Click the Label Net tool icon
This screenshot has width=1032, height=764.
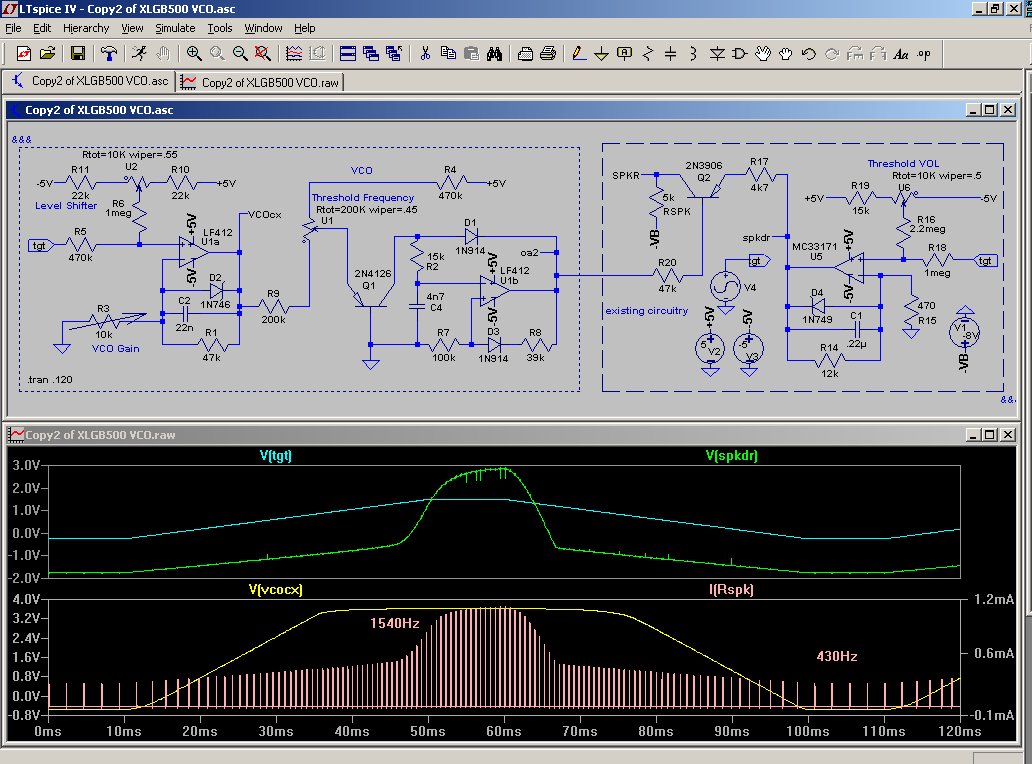tap(624, 53)
